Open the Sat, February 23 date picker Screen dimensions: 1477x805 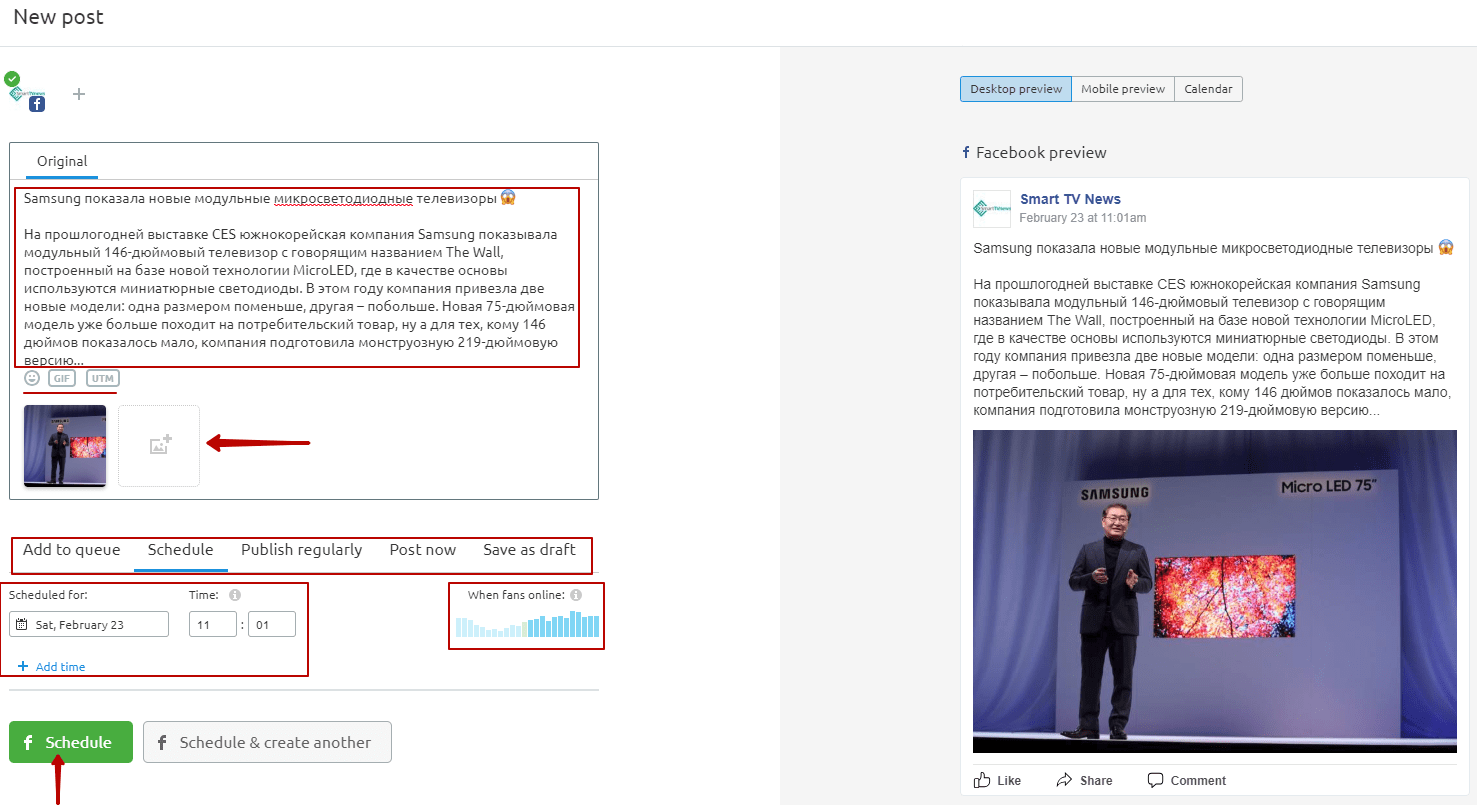(x=89, y=624)
